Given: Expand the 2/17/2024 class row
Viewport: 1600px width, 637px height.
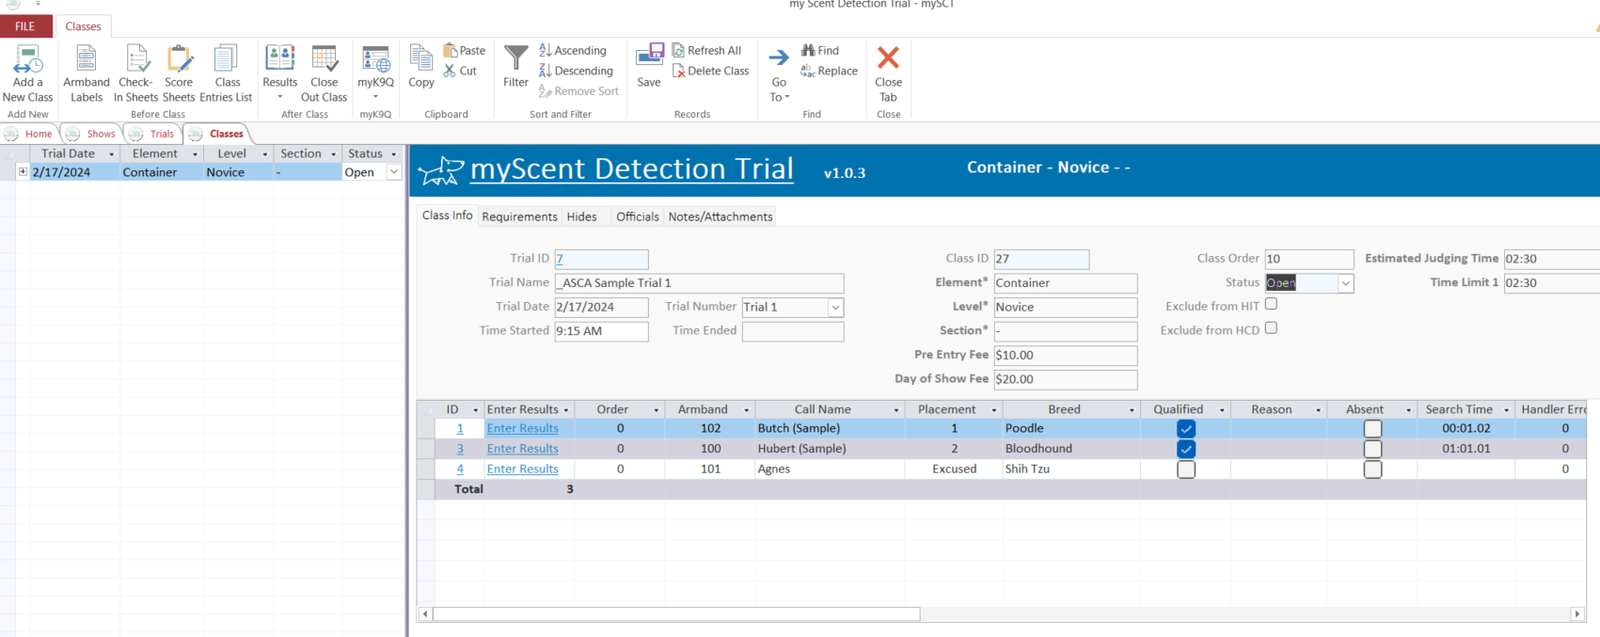Looking at the screenshot, I should pos(22,172).
